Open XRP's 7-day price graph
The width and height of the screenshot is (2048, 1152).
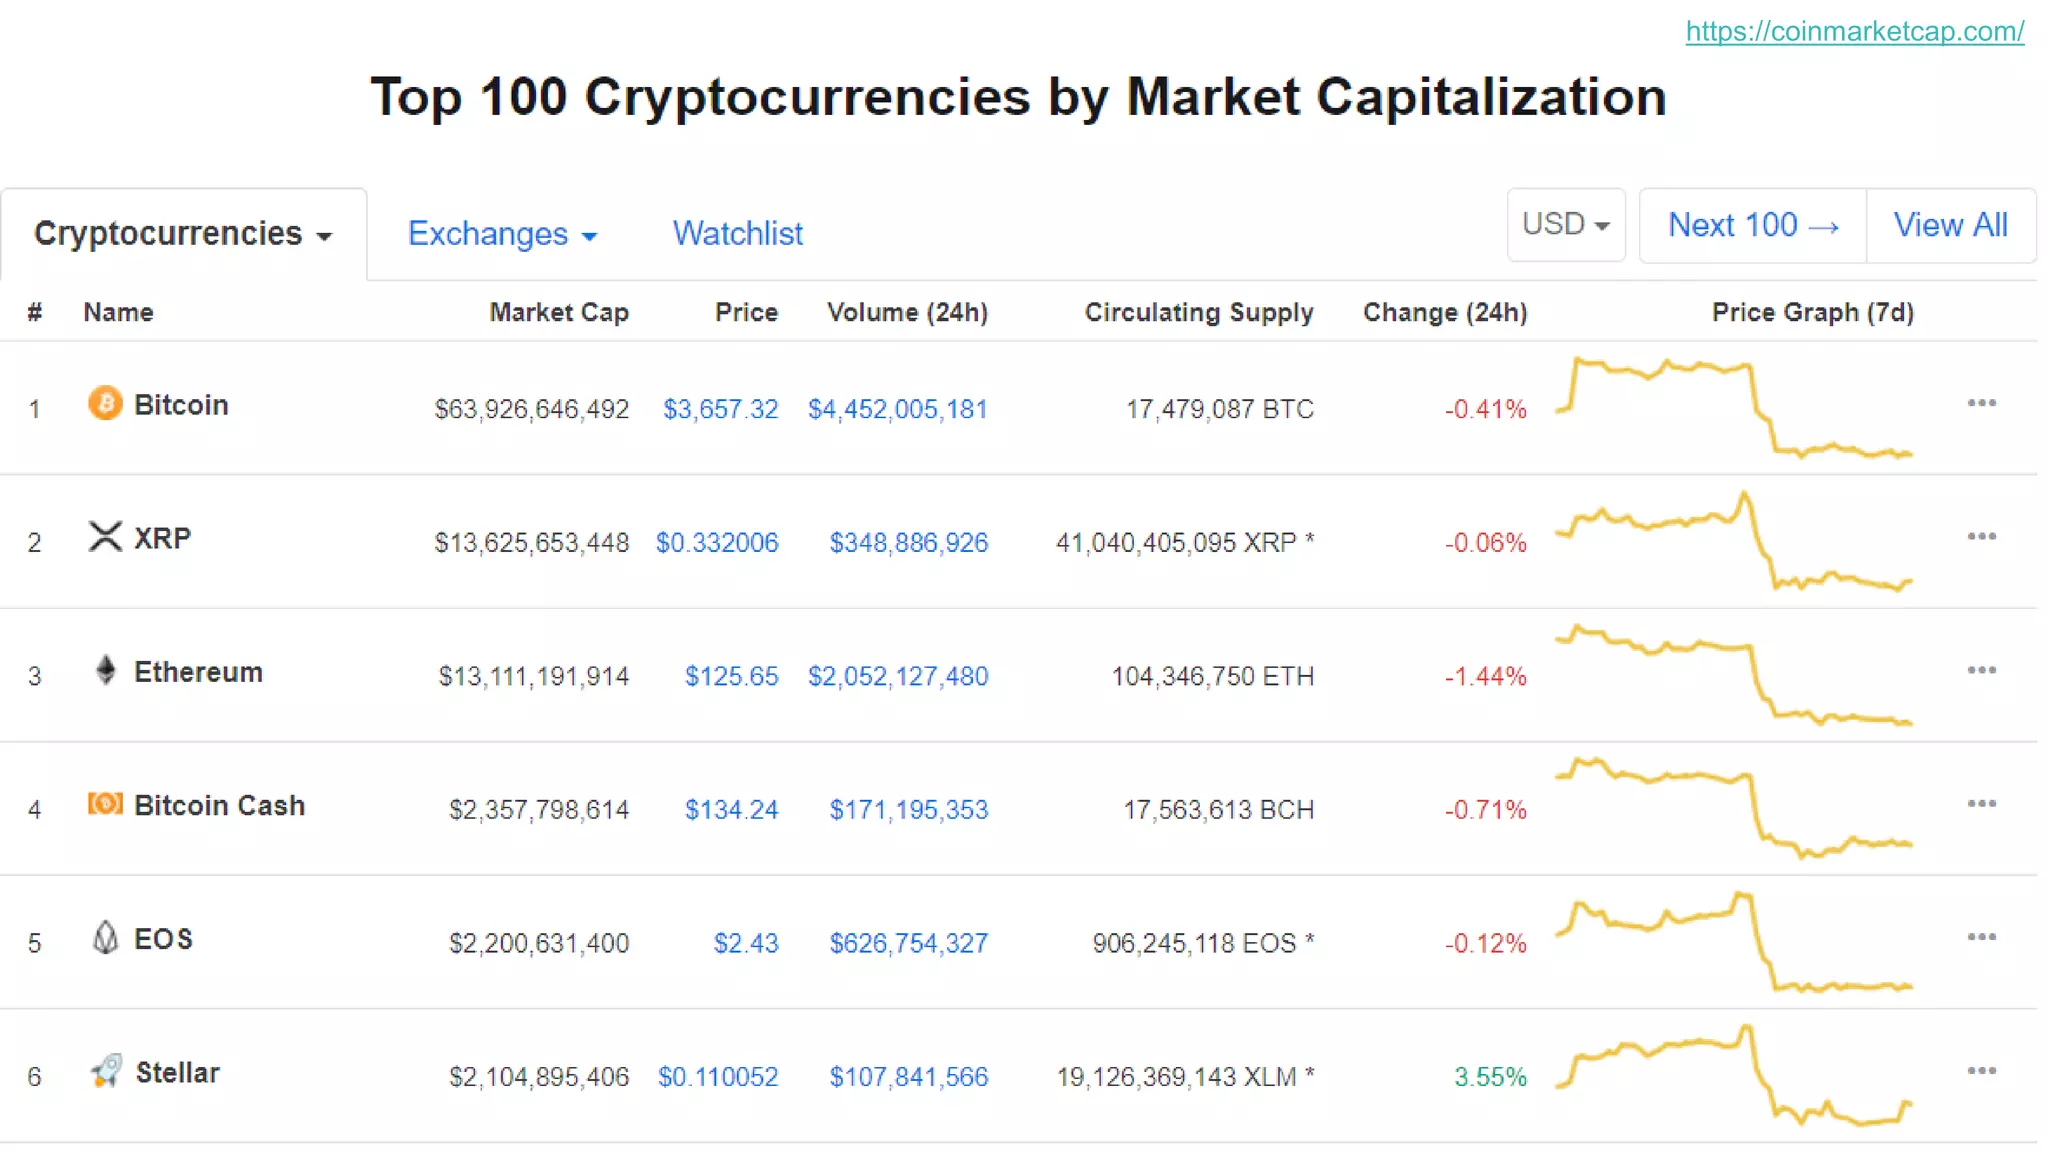click(x=1734, y=541)
